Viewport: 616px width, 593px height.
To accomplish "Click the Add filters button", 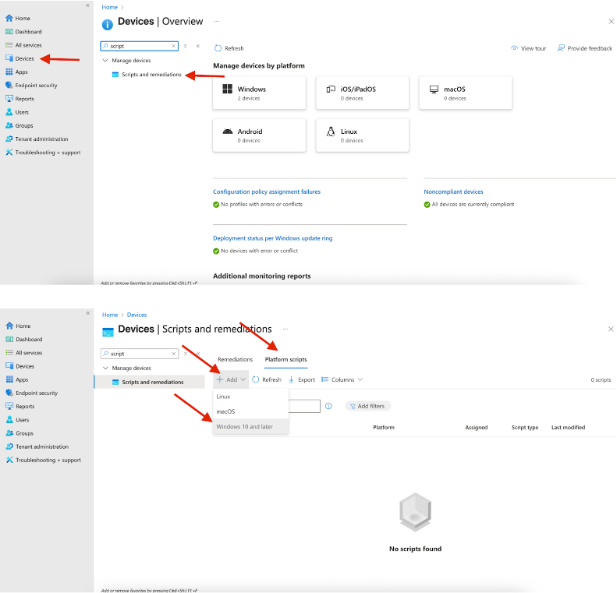I will click(x=368, y=406).
